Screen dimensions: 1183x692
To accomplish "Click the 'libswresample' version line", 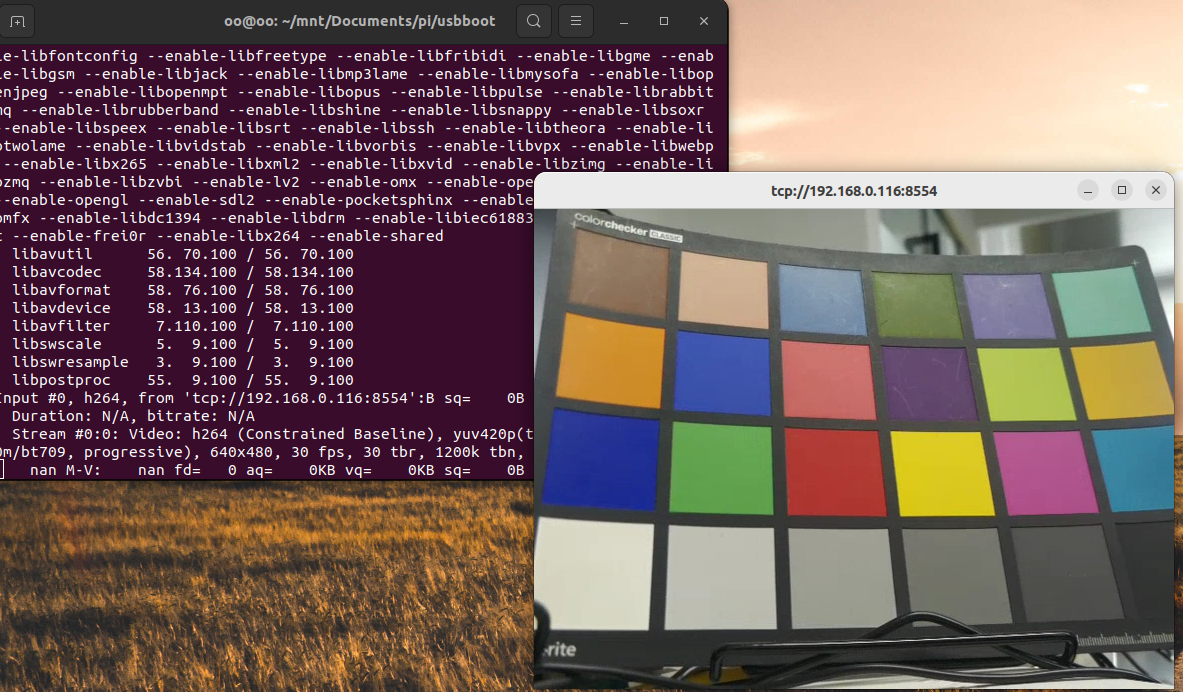I will (183, 362).
